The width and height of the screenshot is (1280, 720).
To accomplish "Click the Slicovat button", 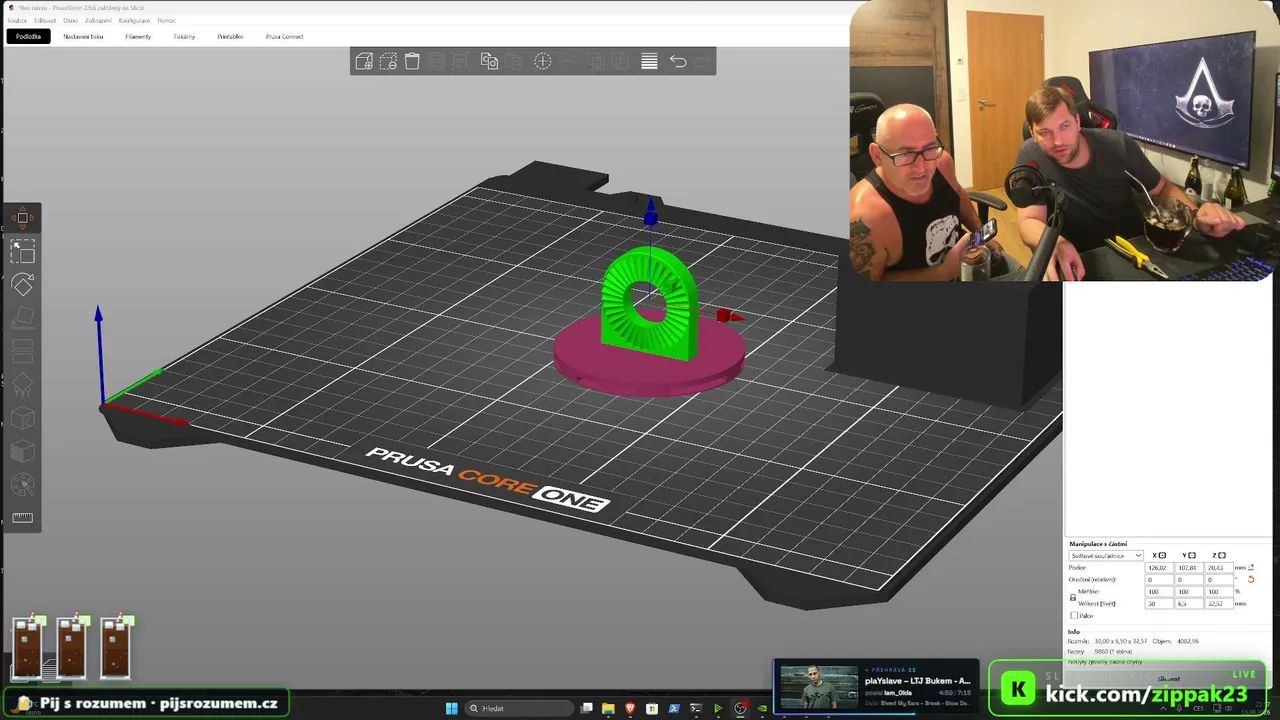I will [1168, 678].
